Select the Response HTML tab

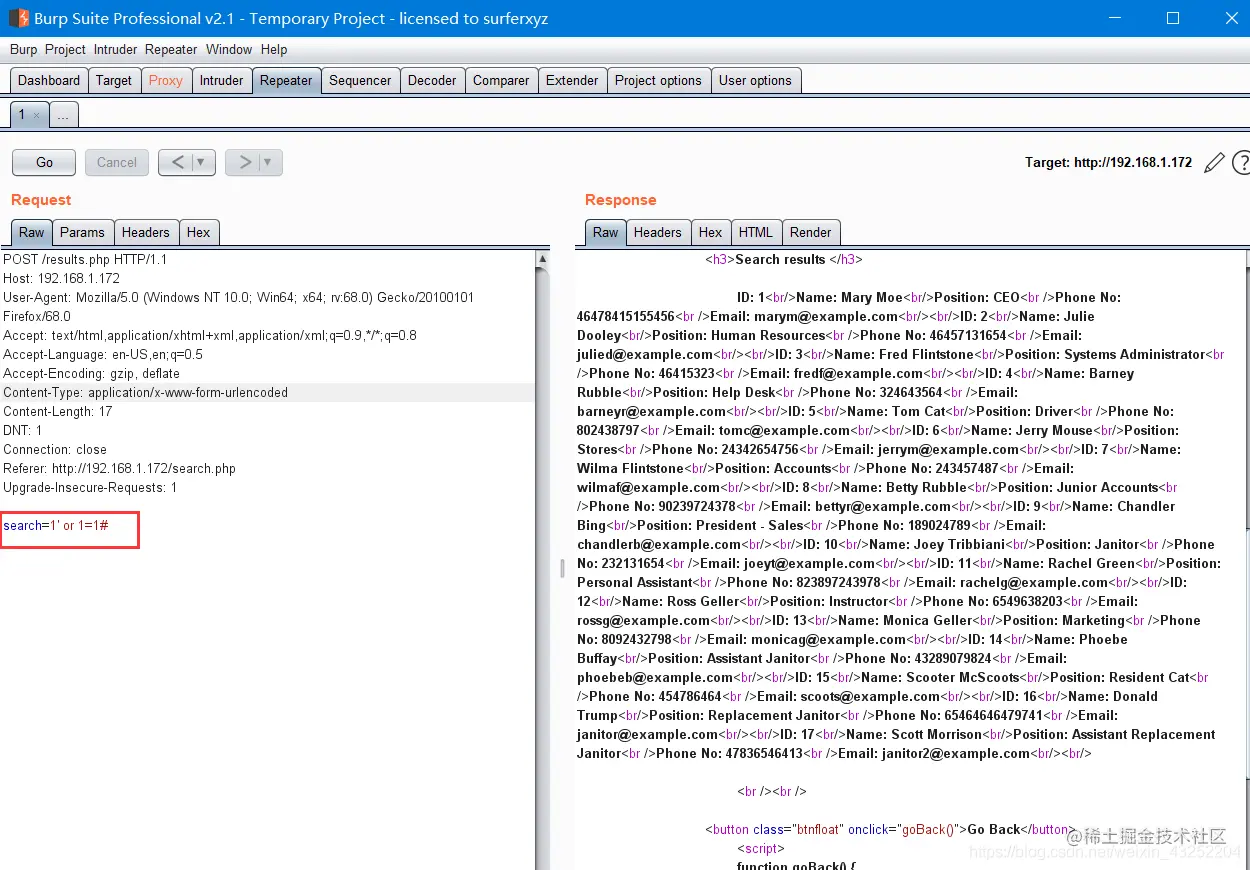pos(756,232)
